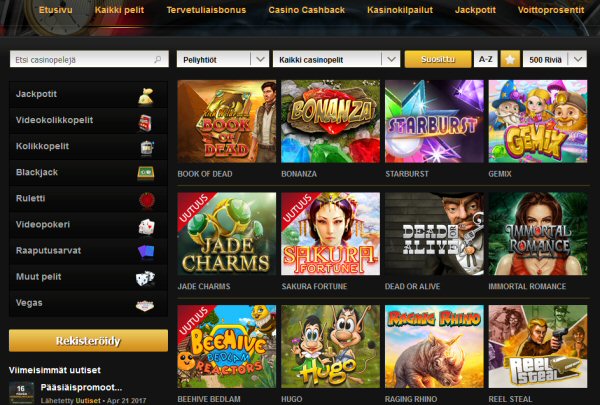The image size is (600, 405).
Task: Select the dice icon next to Muut pelit
Action: coord(145,278)
